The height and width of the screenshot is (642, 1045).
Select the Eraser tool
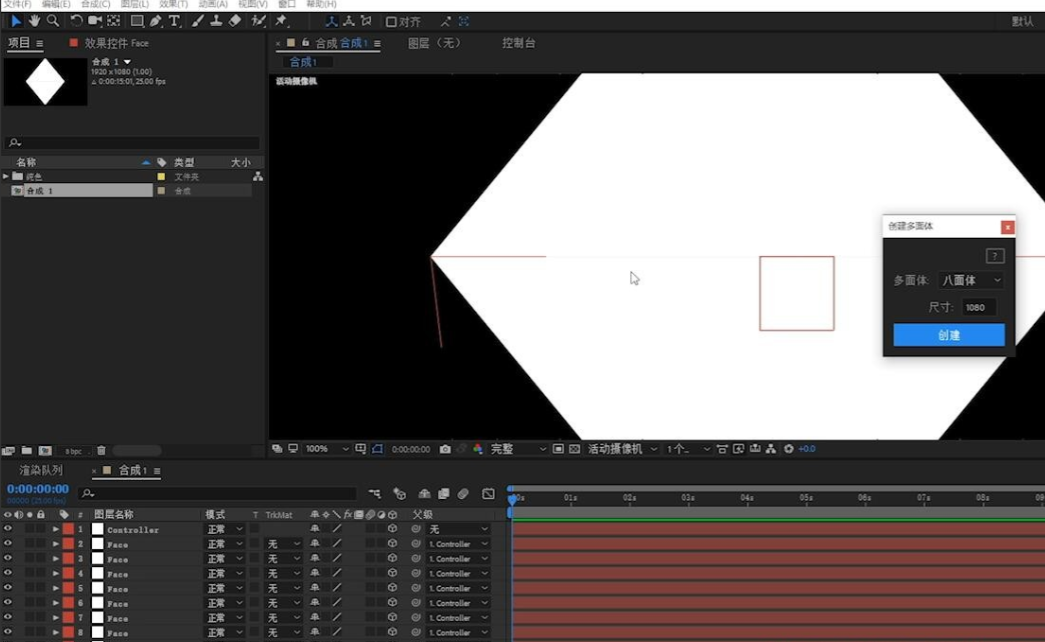pyautogui.click(x=235, y=21)
